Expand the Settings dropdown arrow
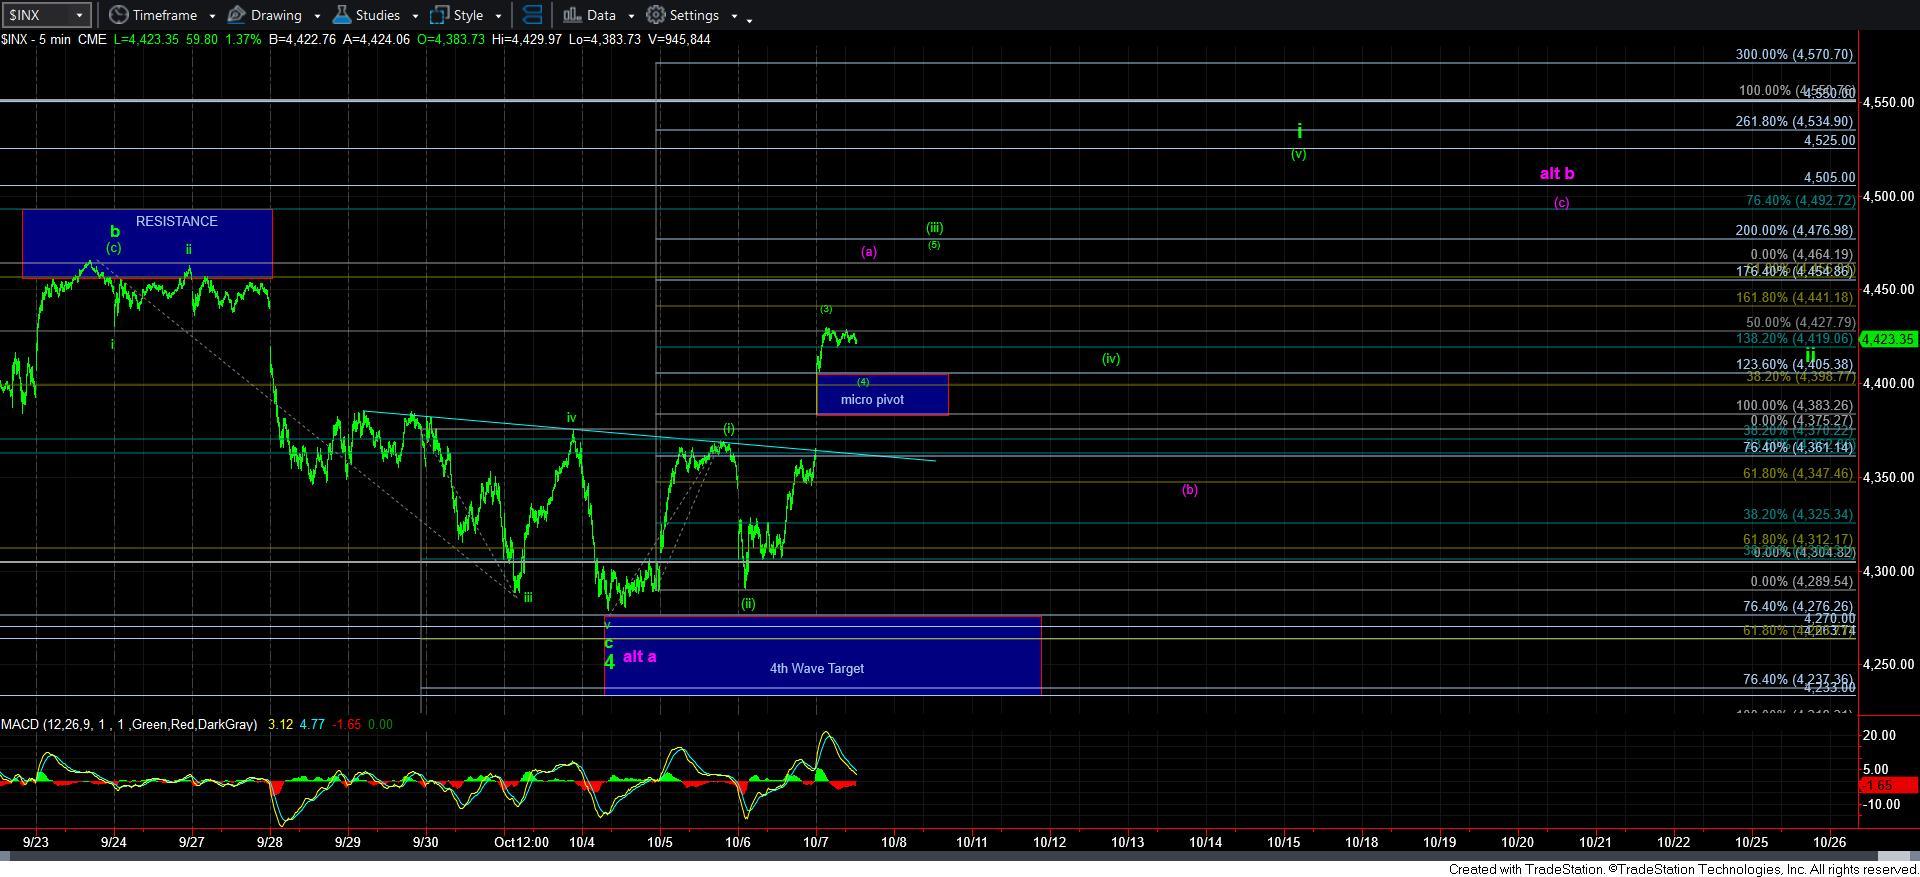Image resolution: width=1920 pixels, height=877 pixels. click(x=734, y=16)
